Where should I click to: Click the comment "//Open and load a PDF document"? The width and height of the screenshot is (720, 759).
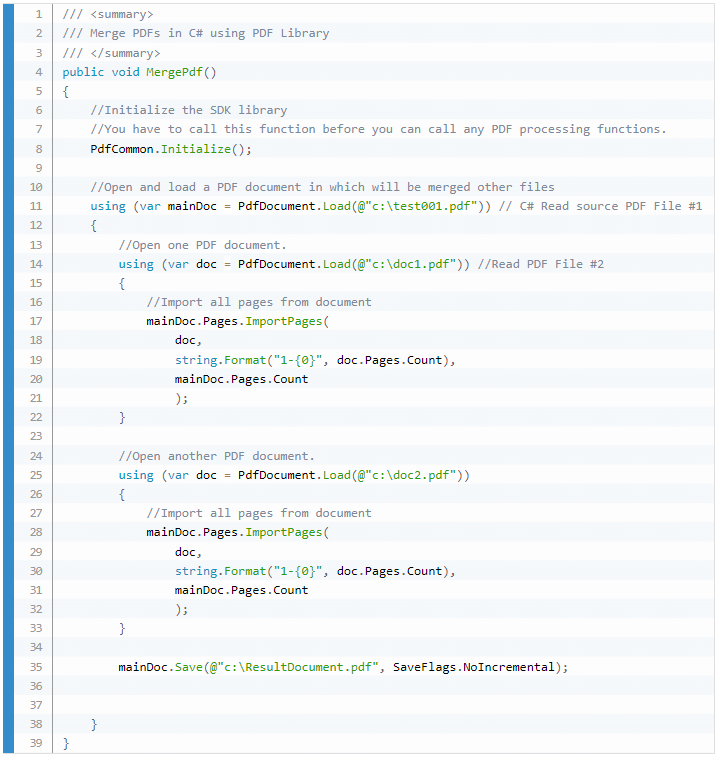[322, 187]
